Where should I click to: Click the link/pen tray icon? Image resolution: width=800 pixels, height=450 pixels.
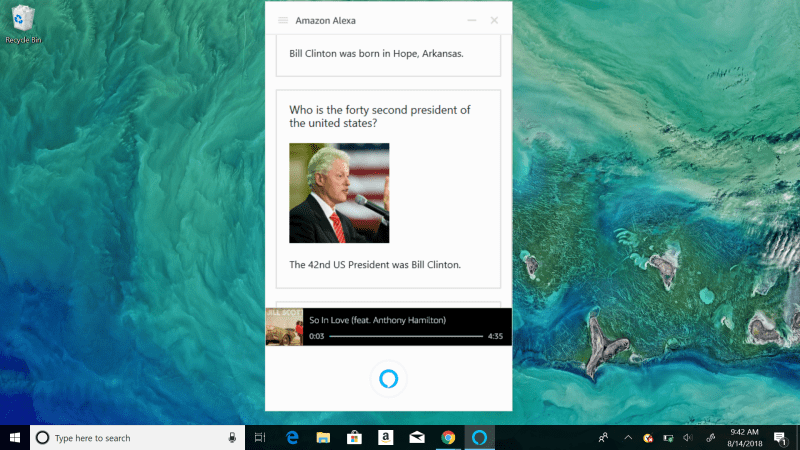tap(710, 438)
